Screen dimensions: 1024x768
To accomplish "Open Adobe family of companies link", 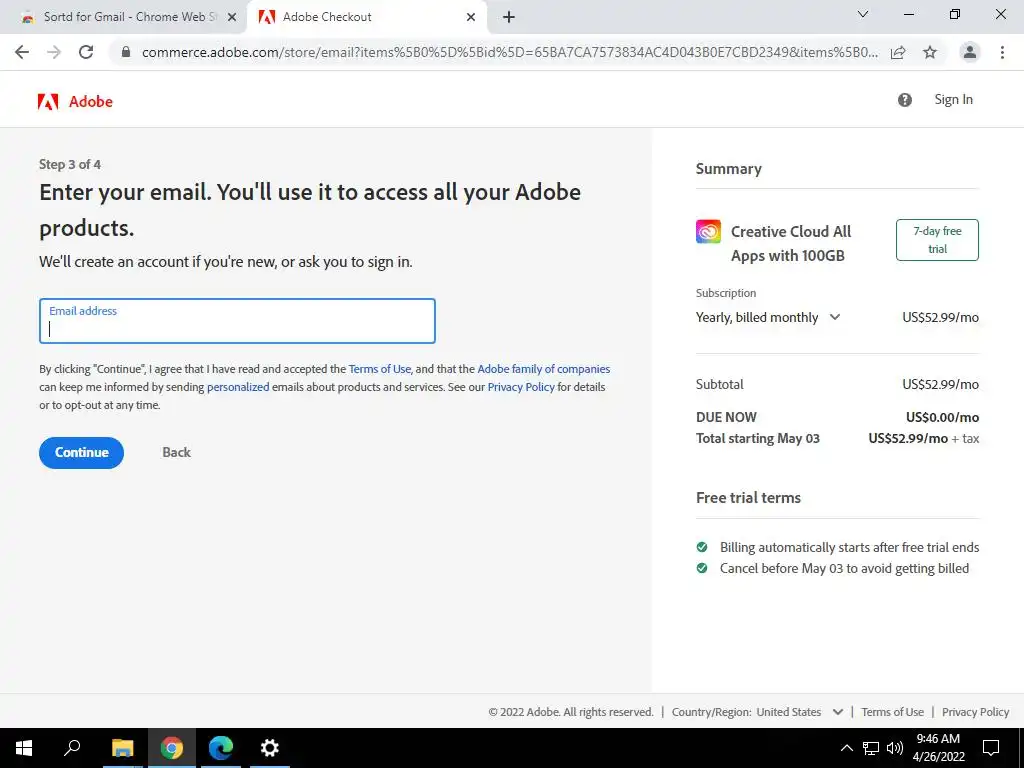I will pos(543,369).
